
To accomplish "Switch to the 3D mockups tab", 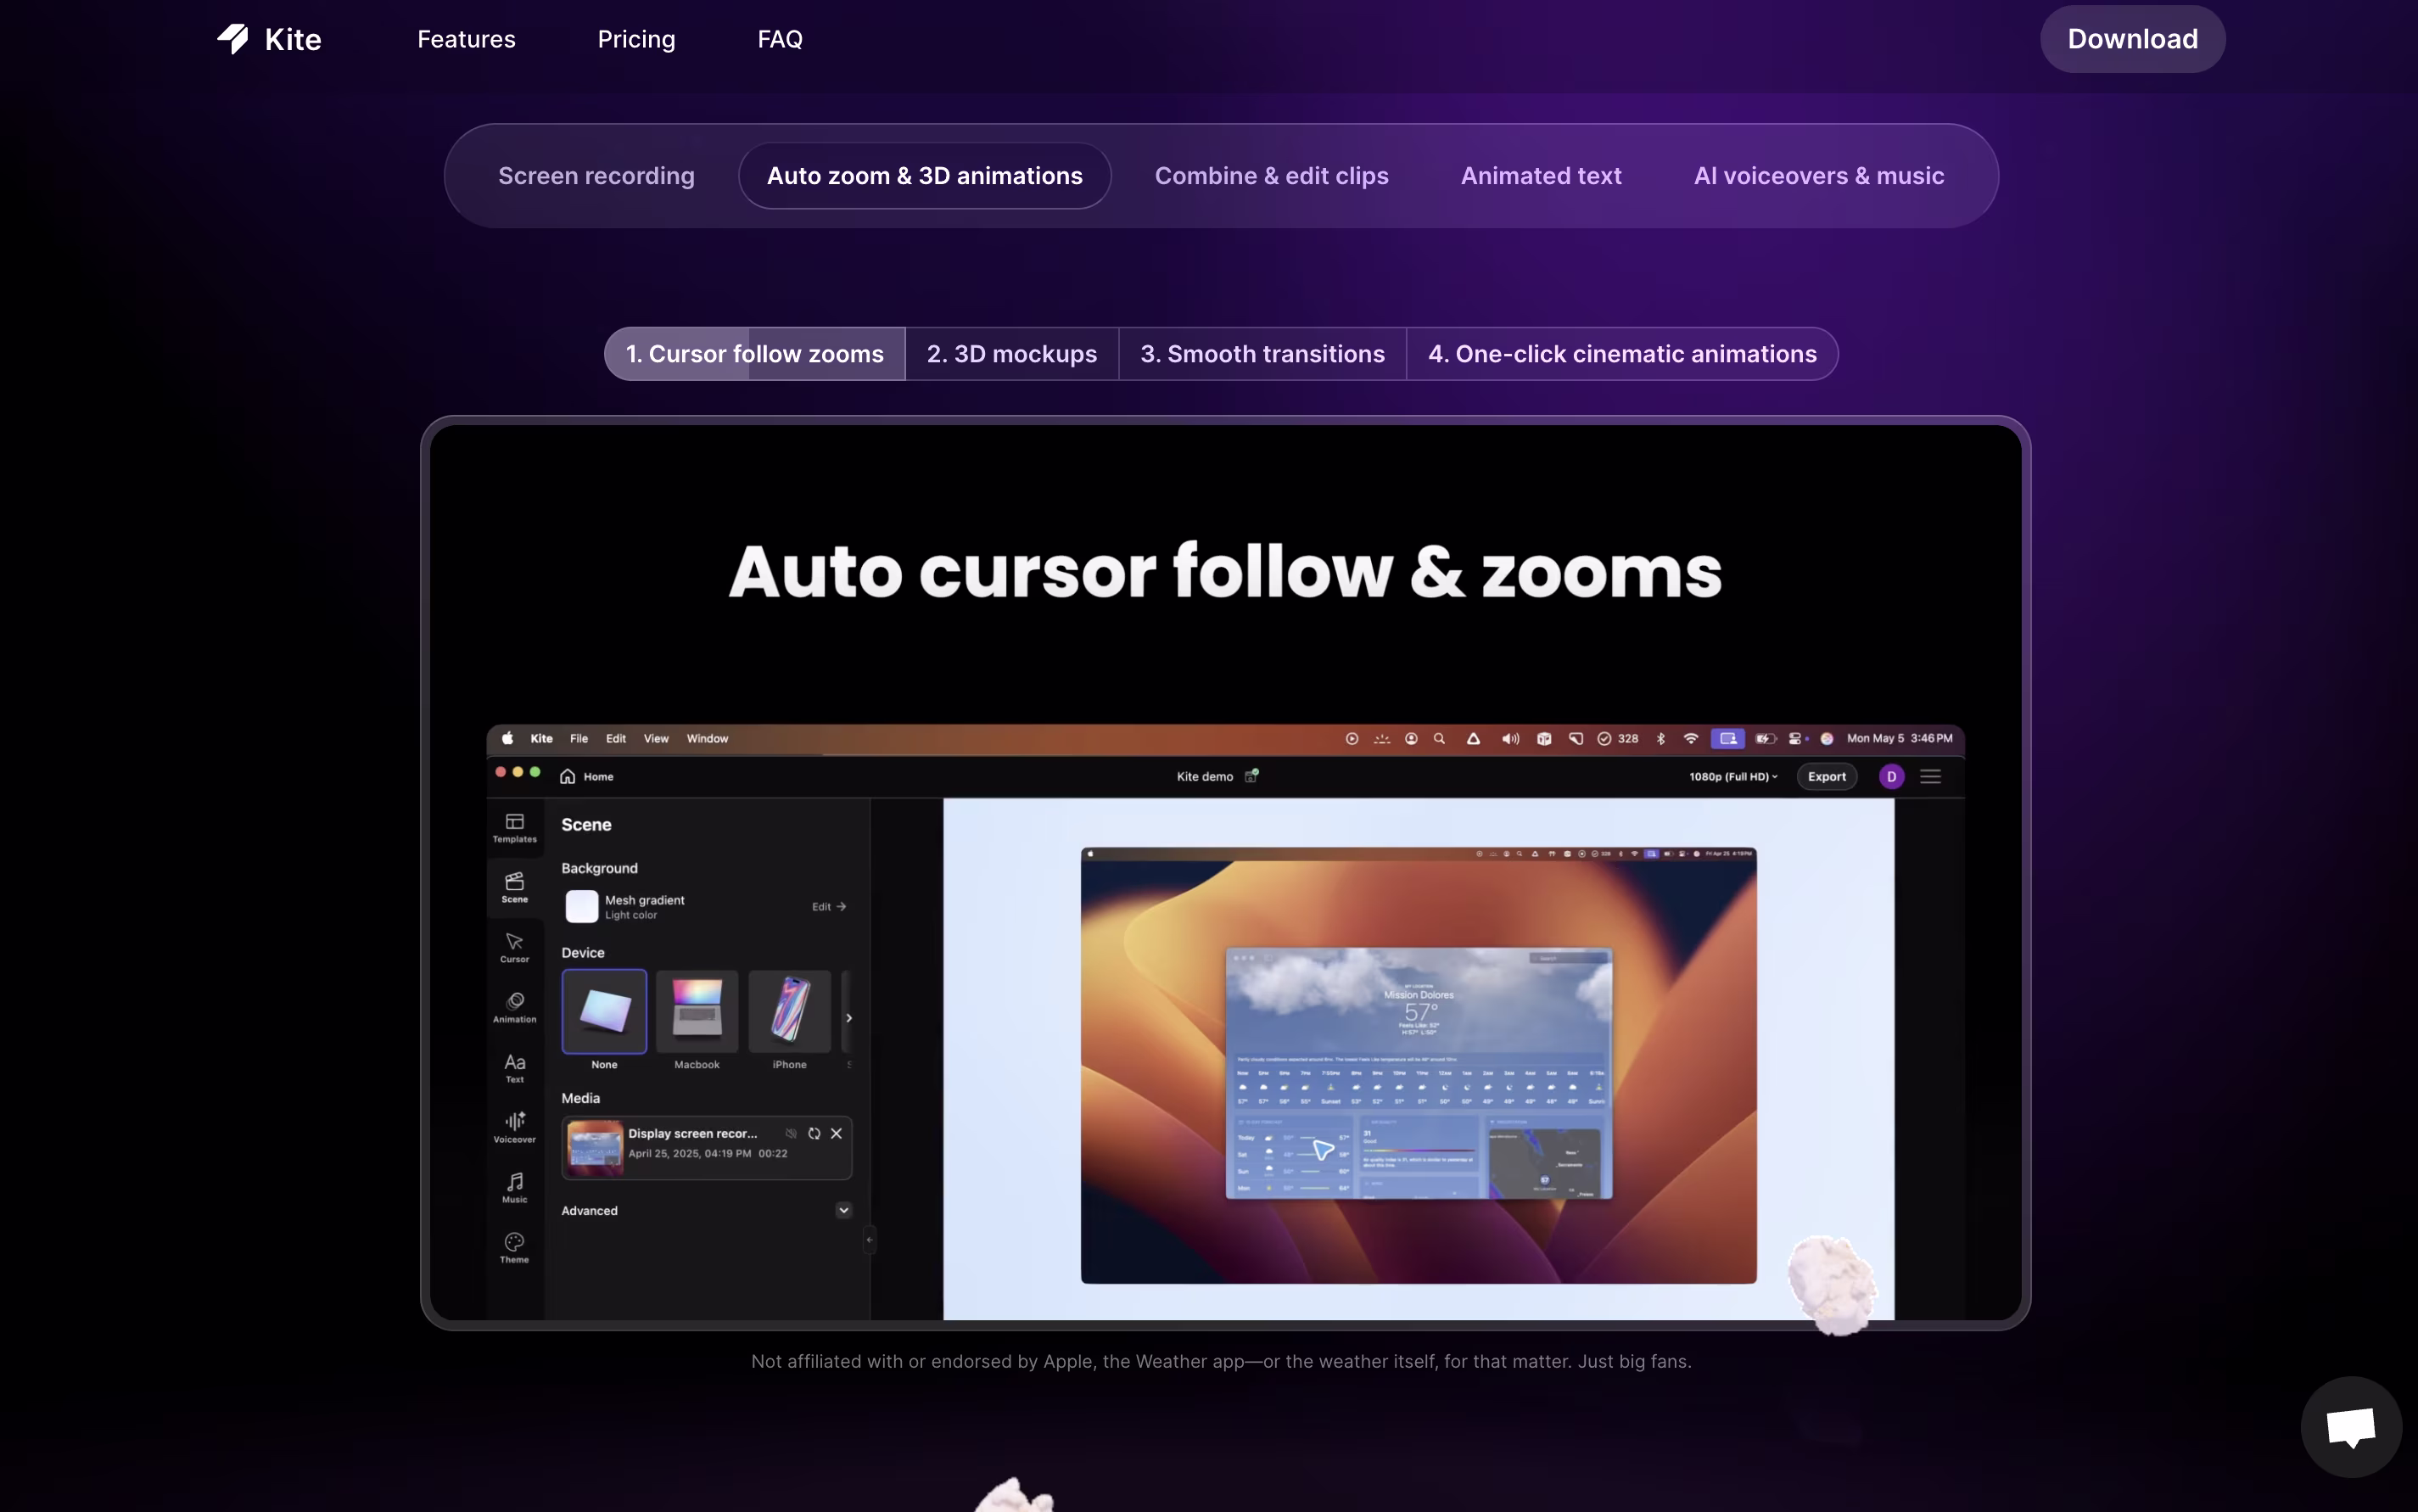I will (x=1011, y=354).
